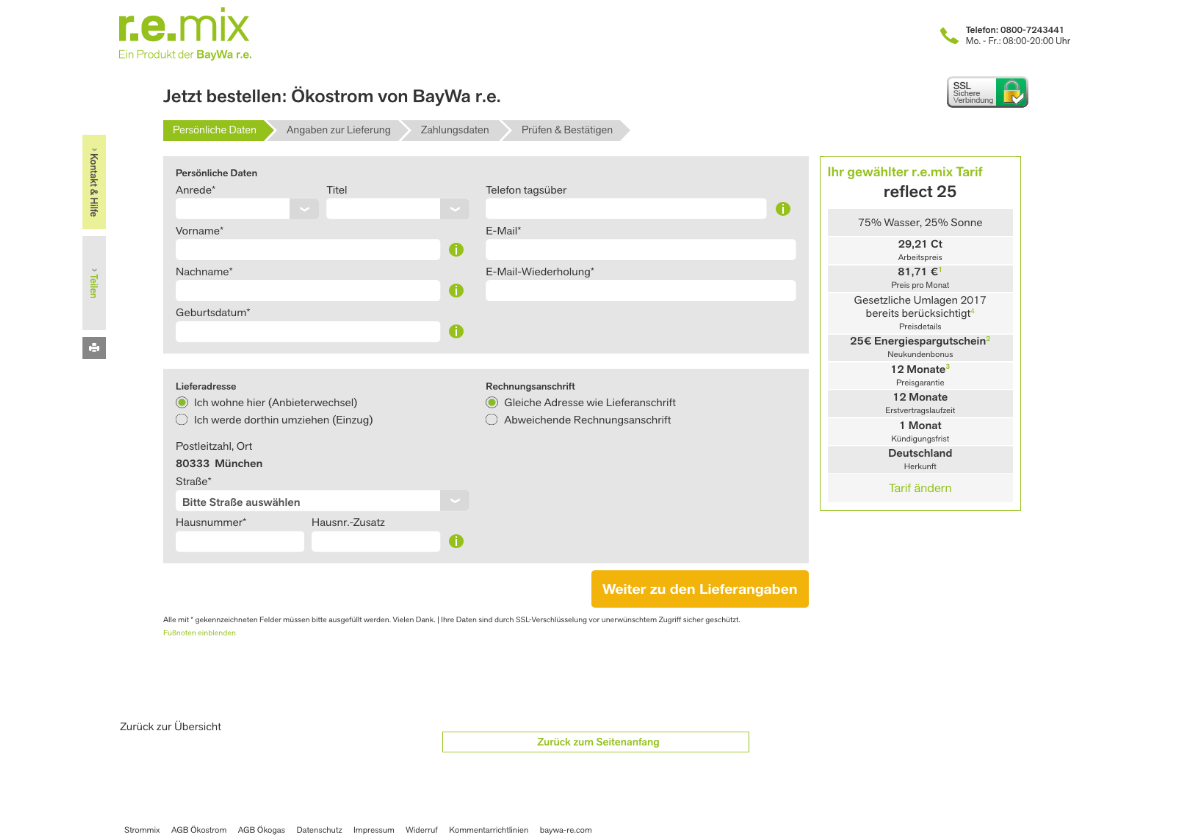Viewport: 1200px width, 840px height.
Task: Open the info tooltip next to Telefon tagsüber
Action: 783,209
